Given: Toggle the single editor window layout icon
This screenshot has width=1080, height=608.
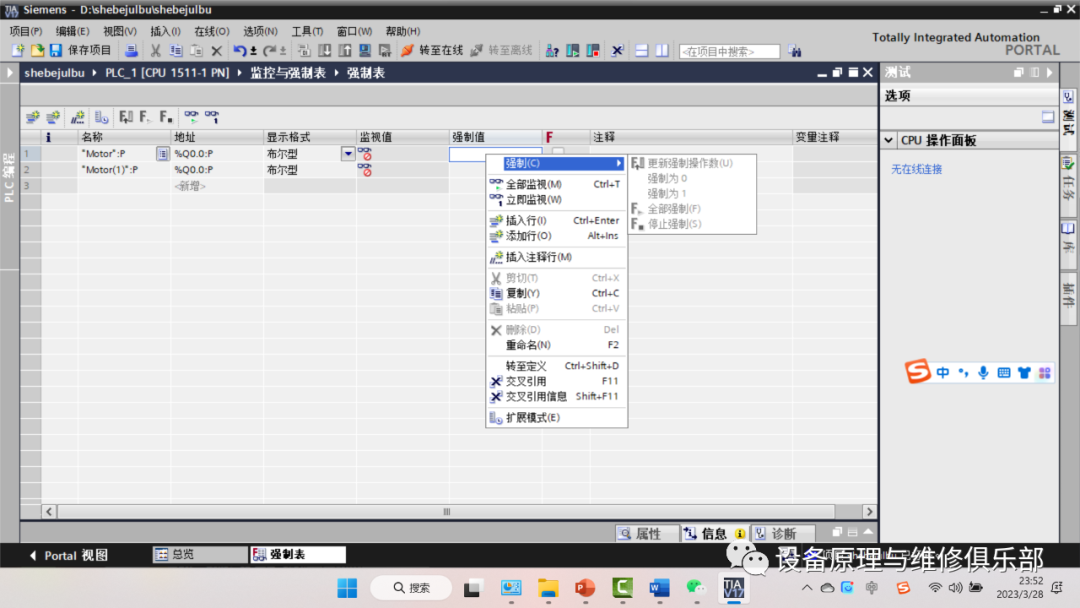Looking at the screenshot, I should (640, 50).
